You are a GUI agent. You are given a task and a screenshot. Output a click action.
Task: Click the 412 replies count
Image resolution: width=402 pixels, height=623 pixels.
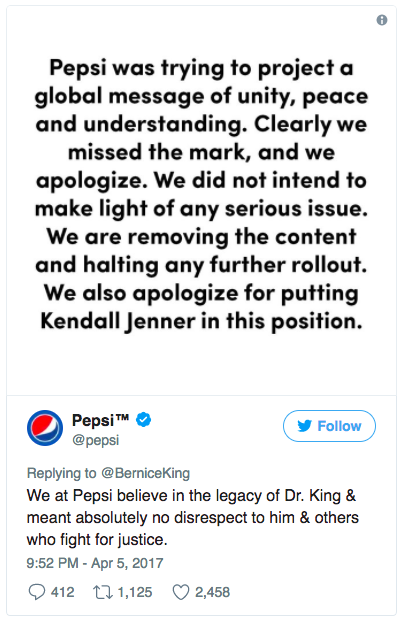(62, 592)
